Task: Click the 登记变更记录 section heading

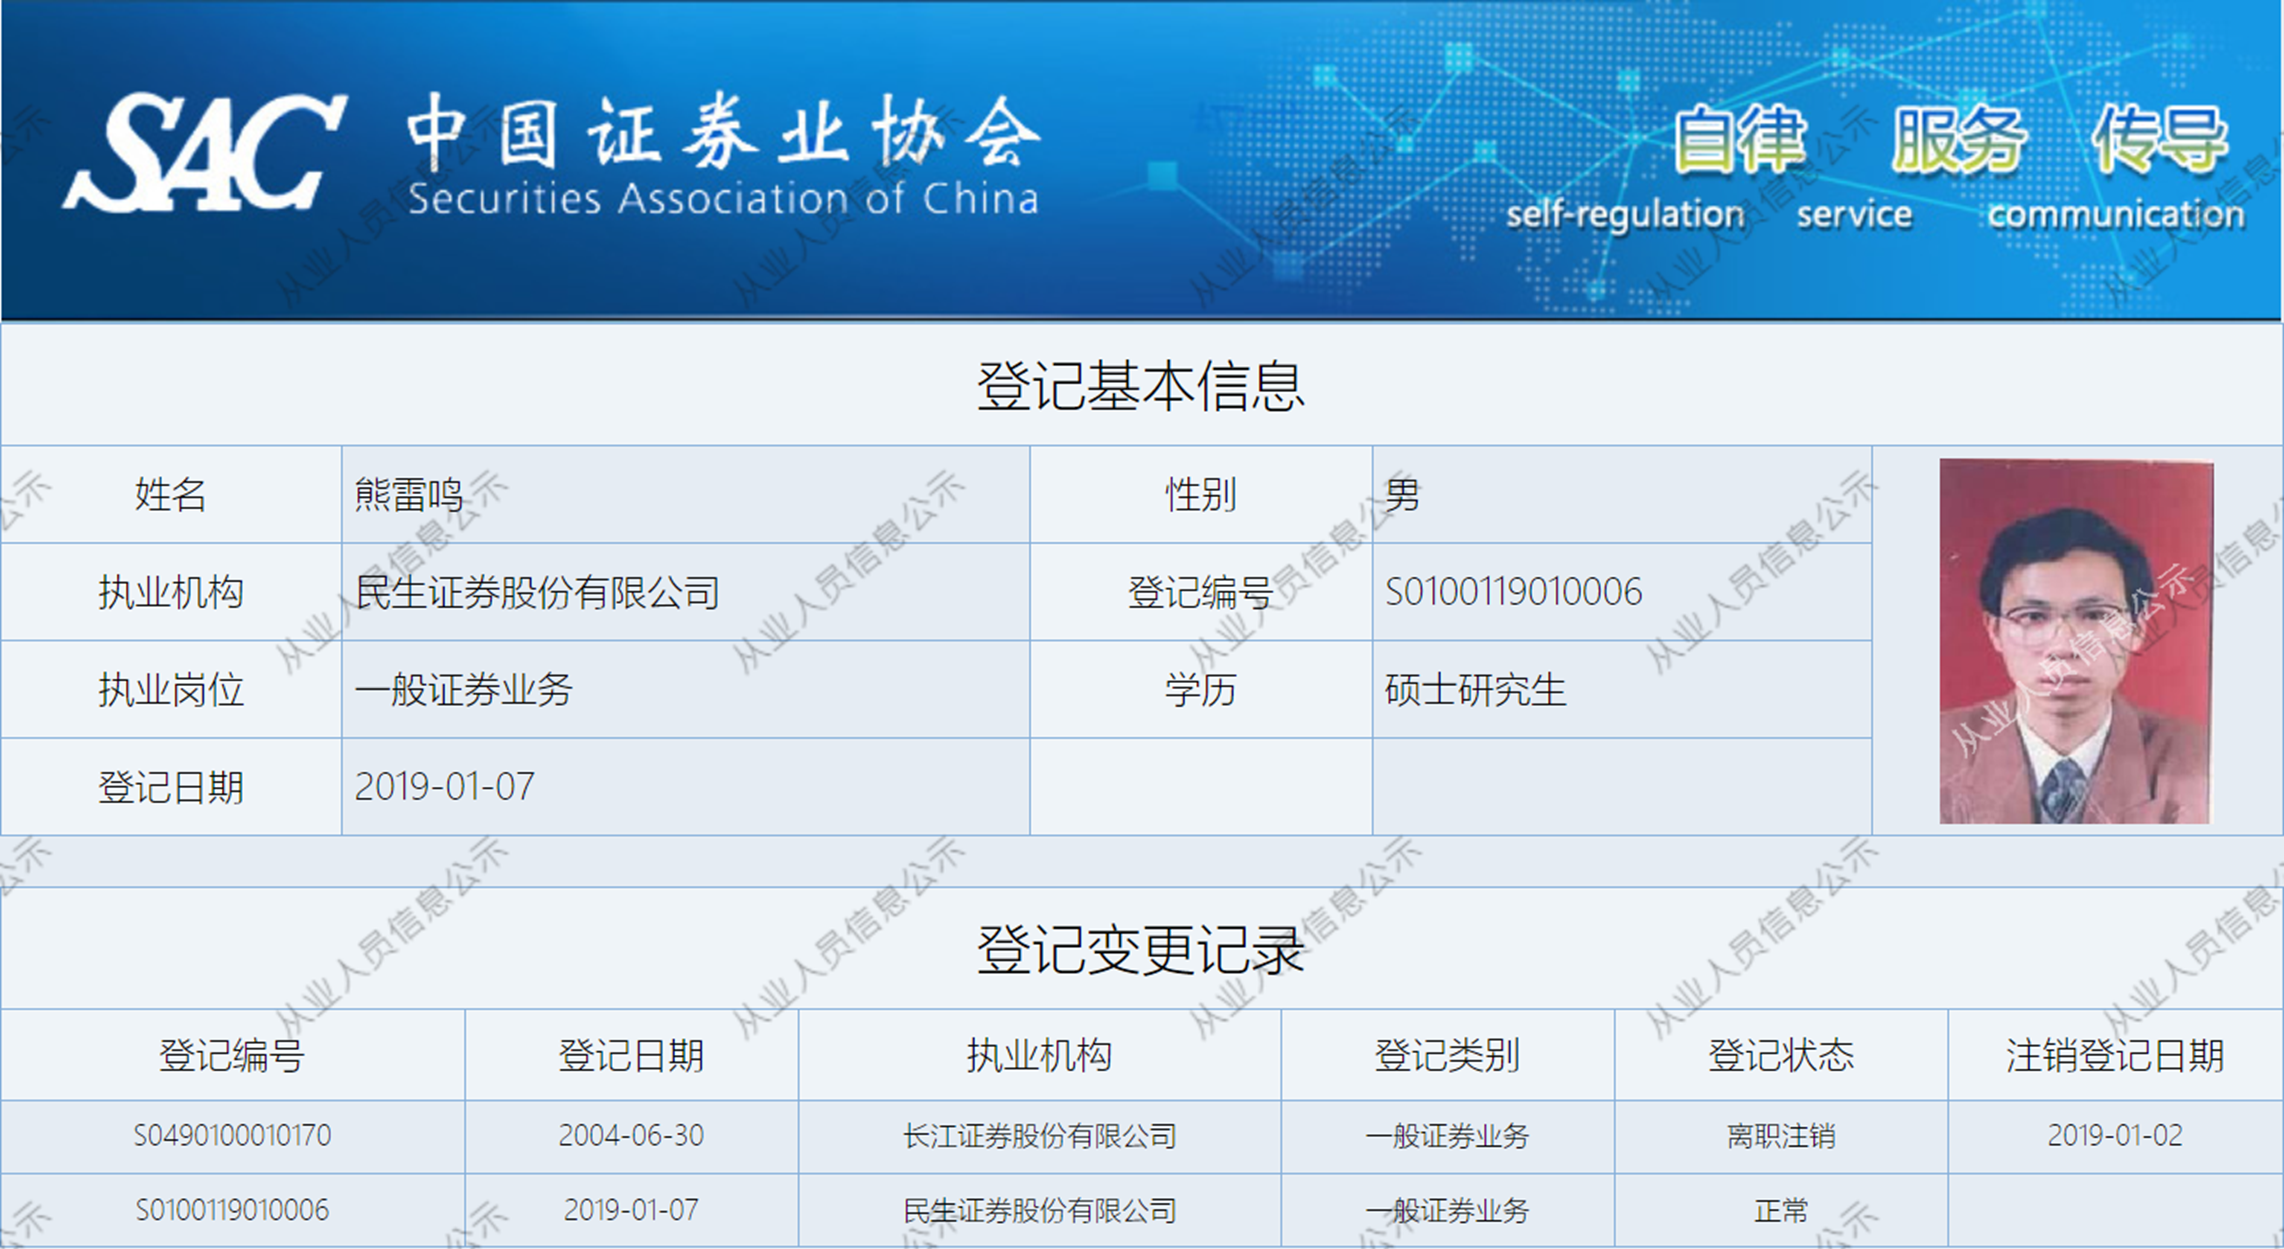Action: pyautogui.click(x=1140, y=949)
